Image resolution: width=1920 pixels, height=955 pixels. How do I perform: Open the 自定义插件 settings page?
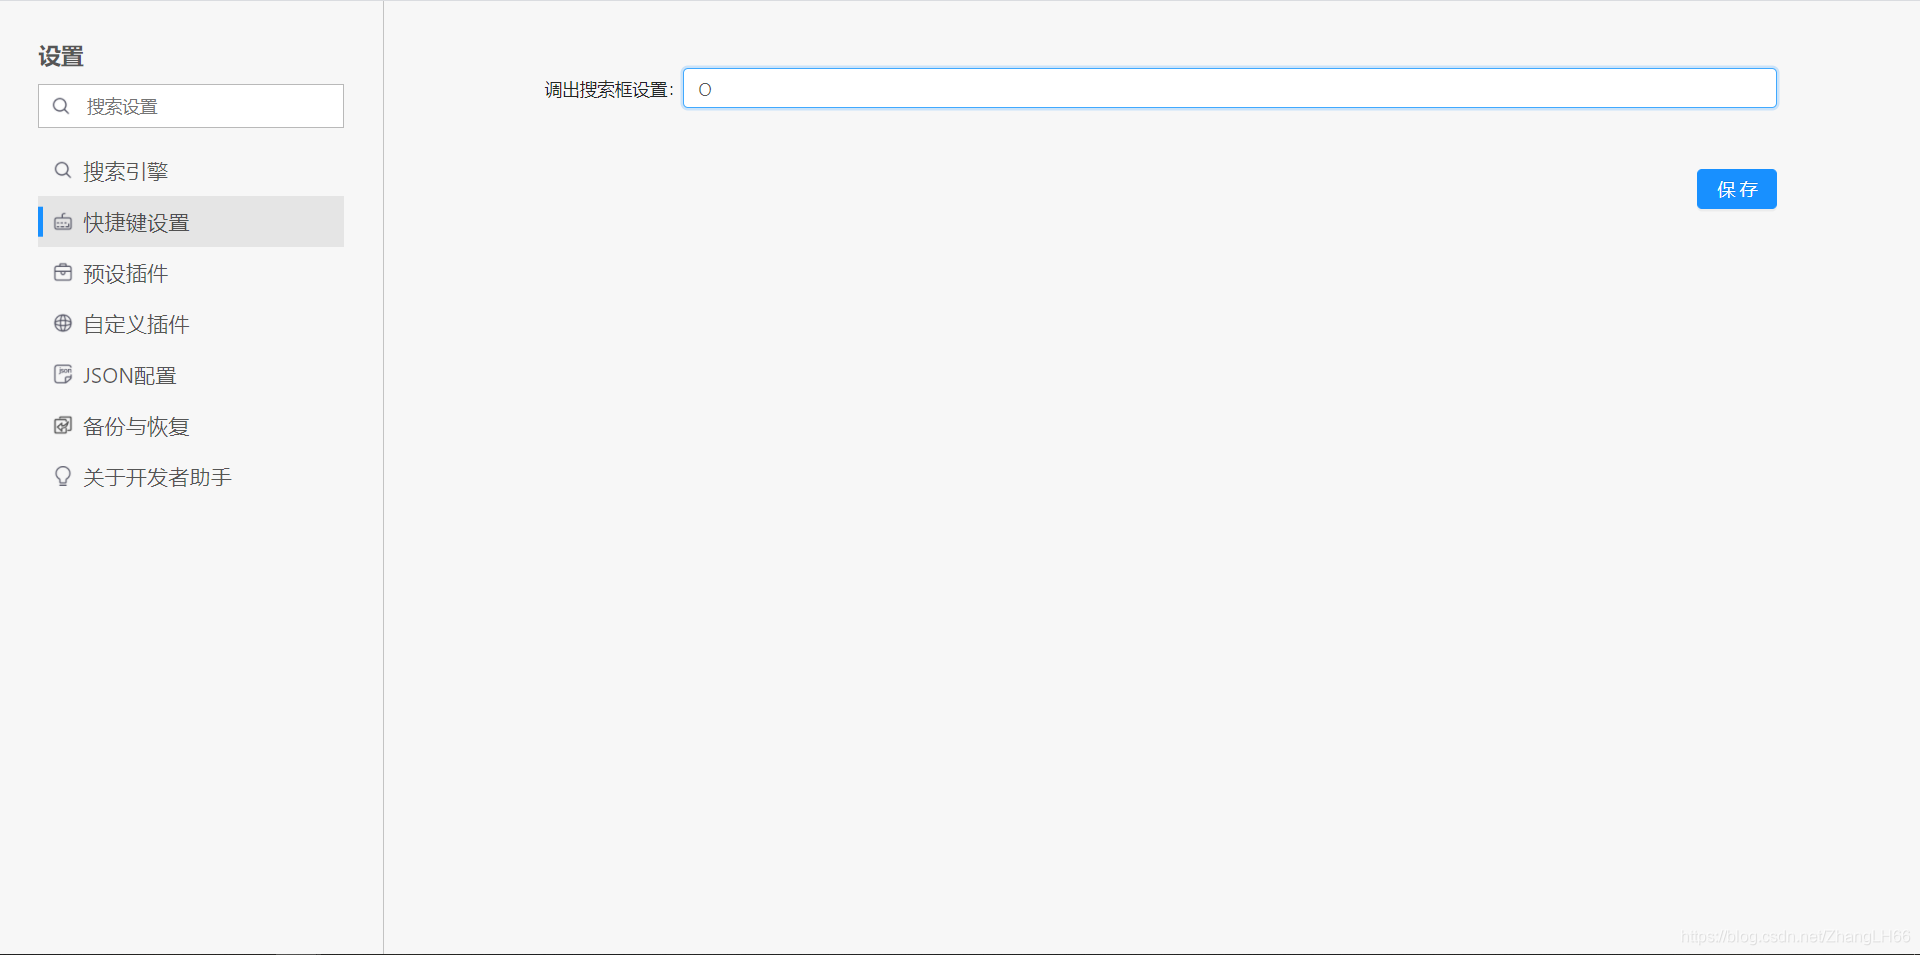(x=136, y=325)
